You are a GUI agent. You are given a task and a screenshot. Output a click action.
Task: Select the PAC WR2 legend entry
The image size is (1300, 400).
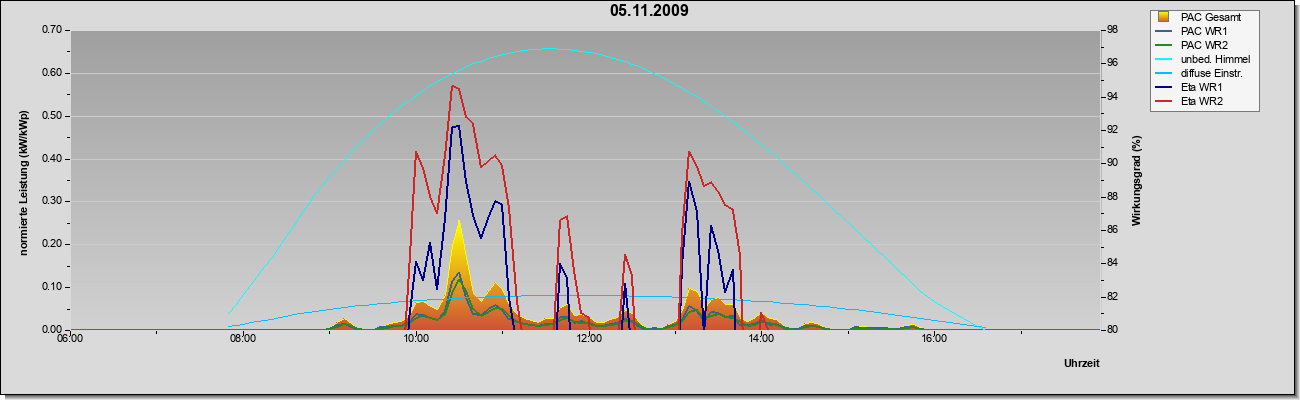point(1202,45)
